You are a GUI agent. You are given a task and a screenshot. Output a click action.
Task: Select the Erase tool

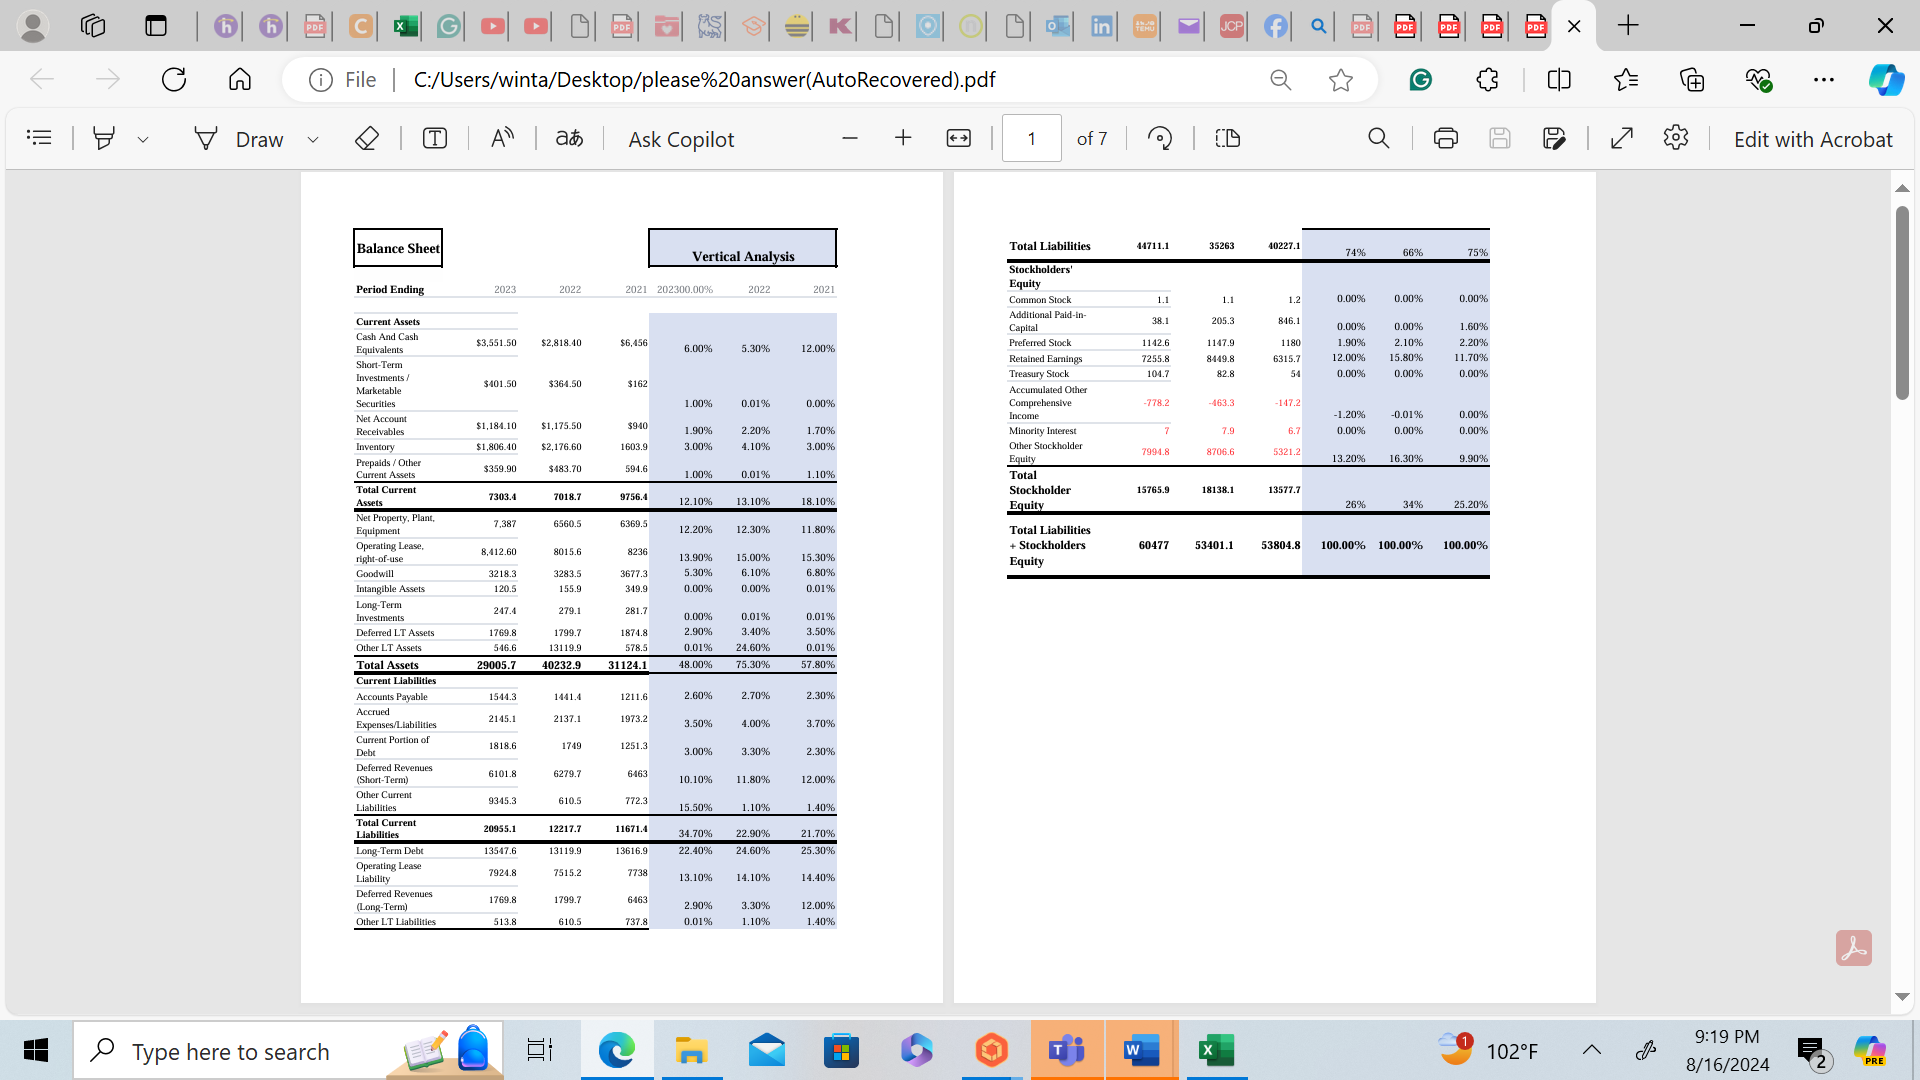[367, 138]
